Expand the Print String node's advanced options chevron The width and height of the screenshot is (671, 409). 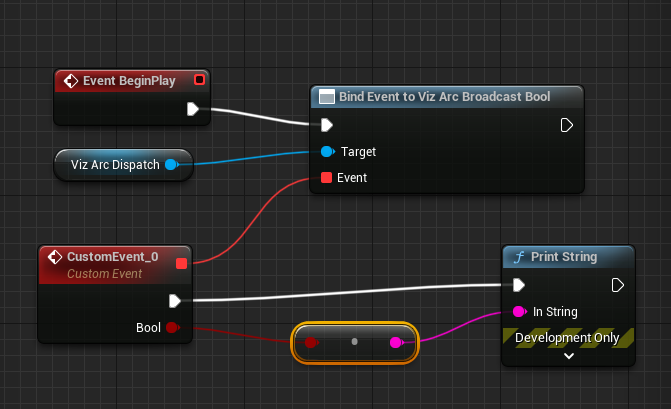[x=568, y=356]
